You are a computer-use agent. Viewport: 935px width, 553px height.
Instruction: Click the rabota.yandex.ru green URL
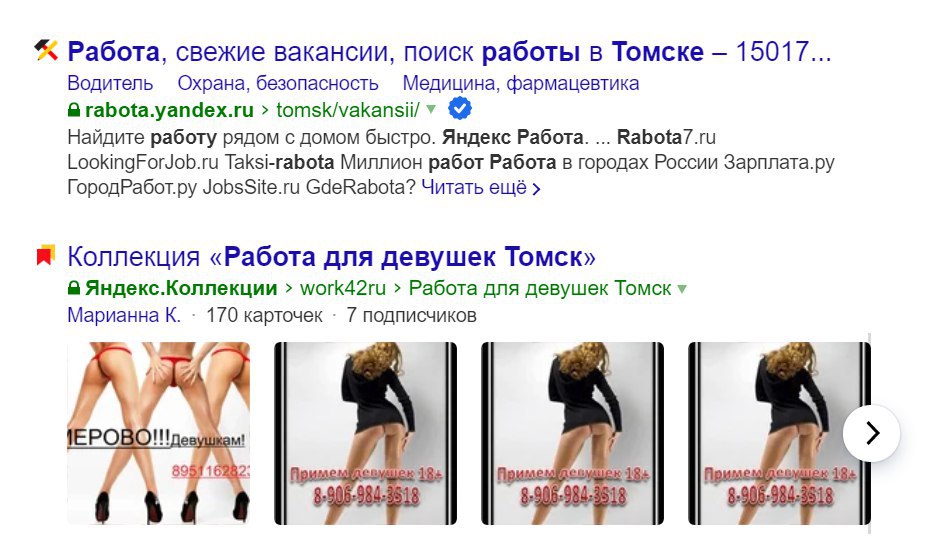tap(169, 110)
